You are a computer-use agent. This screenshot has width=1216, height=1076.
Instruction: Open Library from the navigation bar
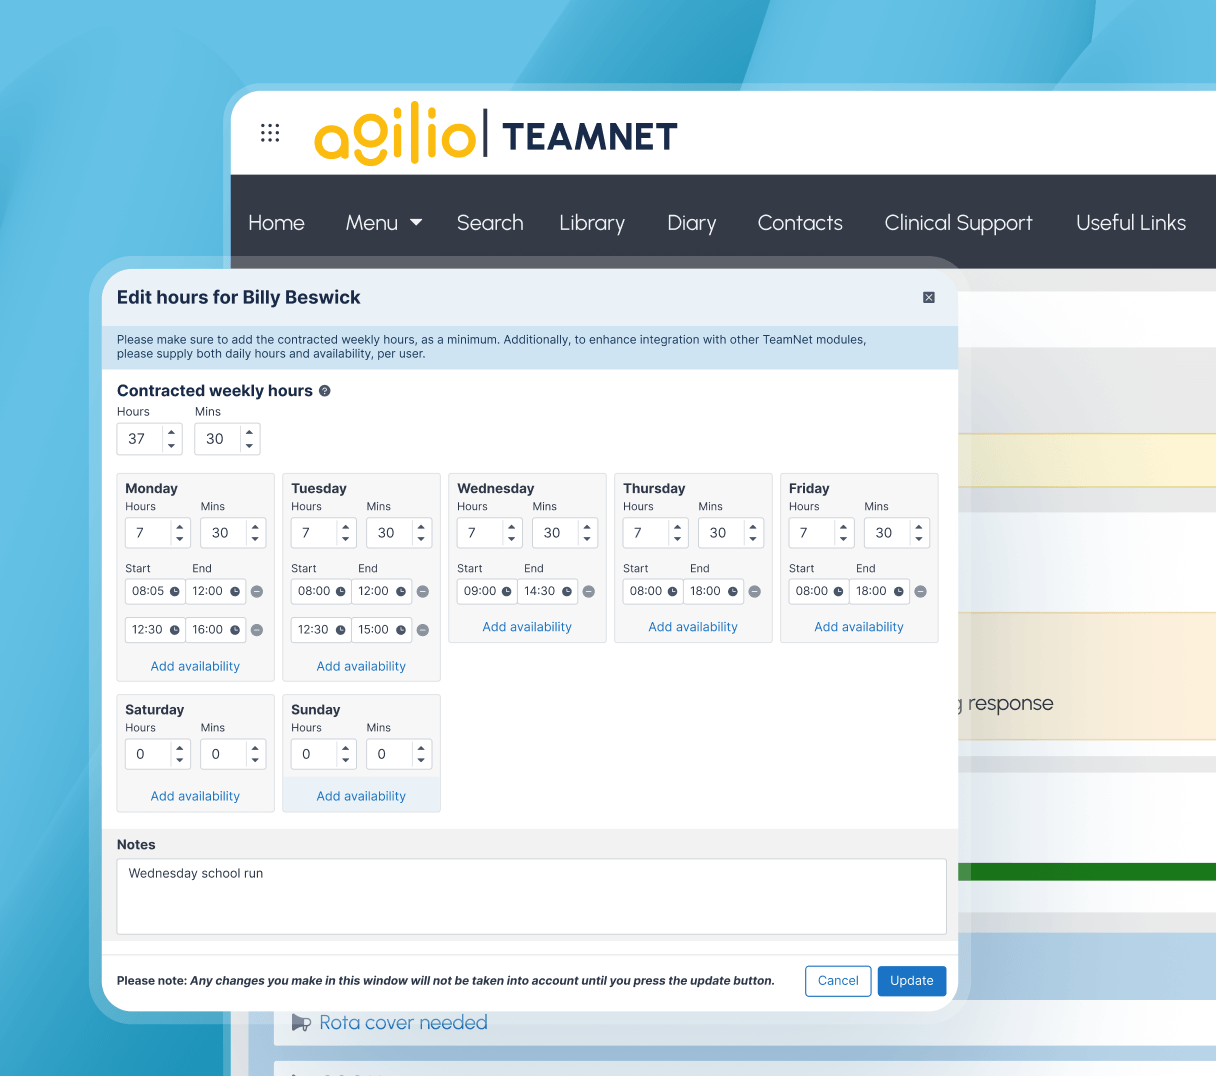(x=592, y=223)
